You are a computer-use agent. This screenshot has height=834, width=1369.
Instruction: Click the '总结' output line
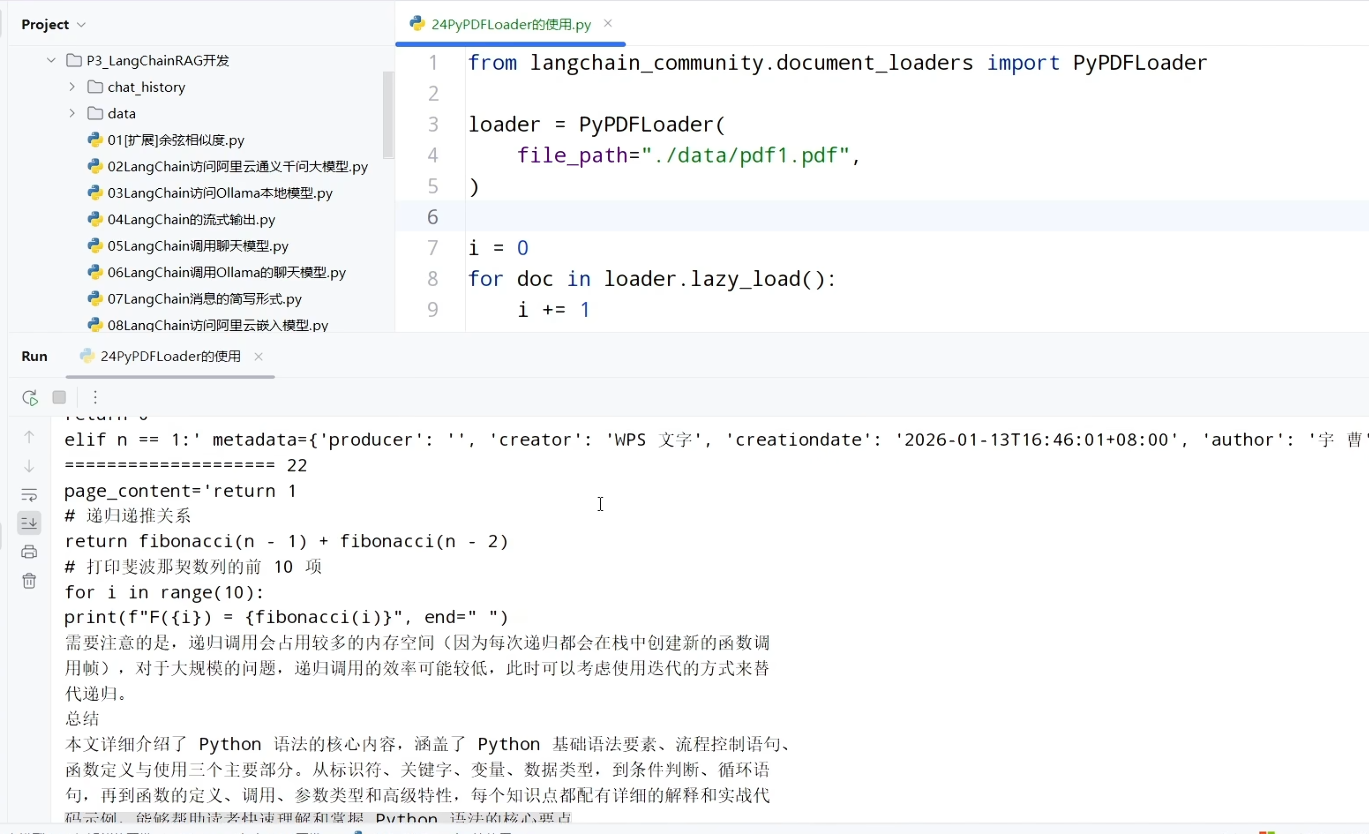point(82,718)
